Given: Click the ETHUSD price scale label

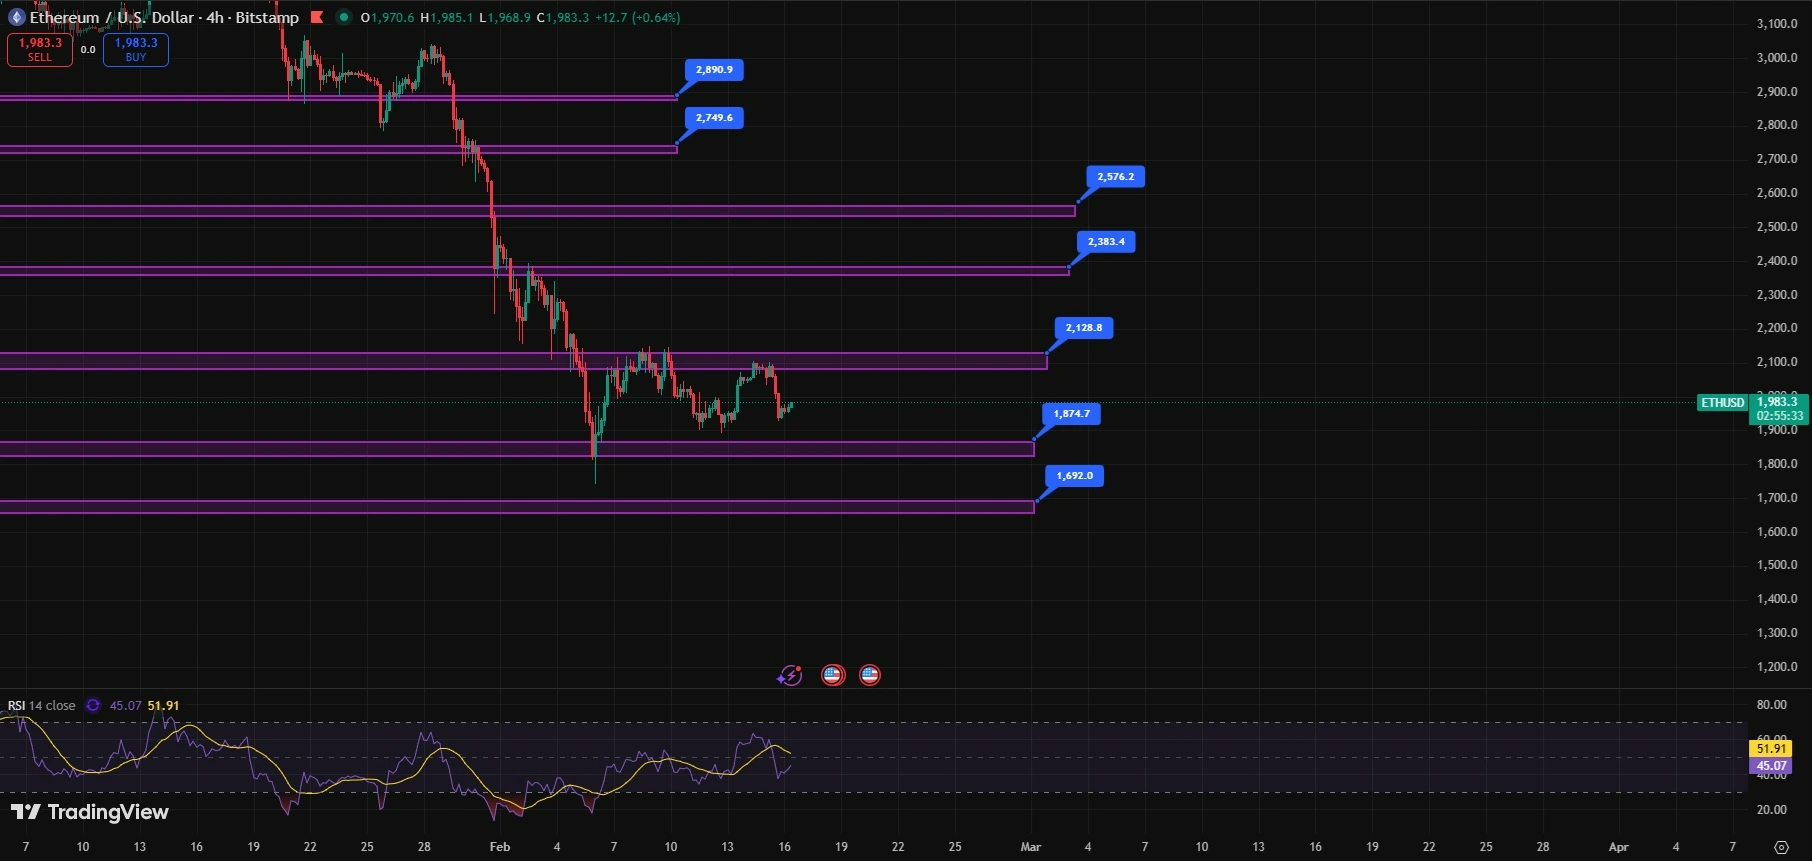Looking at the screenshot, I should (1723, 403).
